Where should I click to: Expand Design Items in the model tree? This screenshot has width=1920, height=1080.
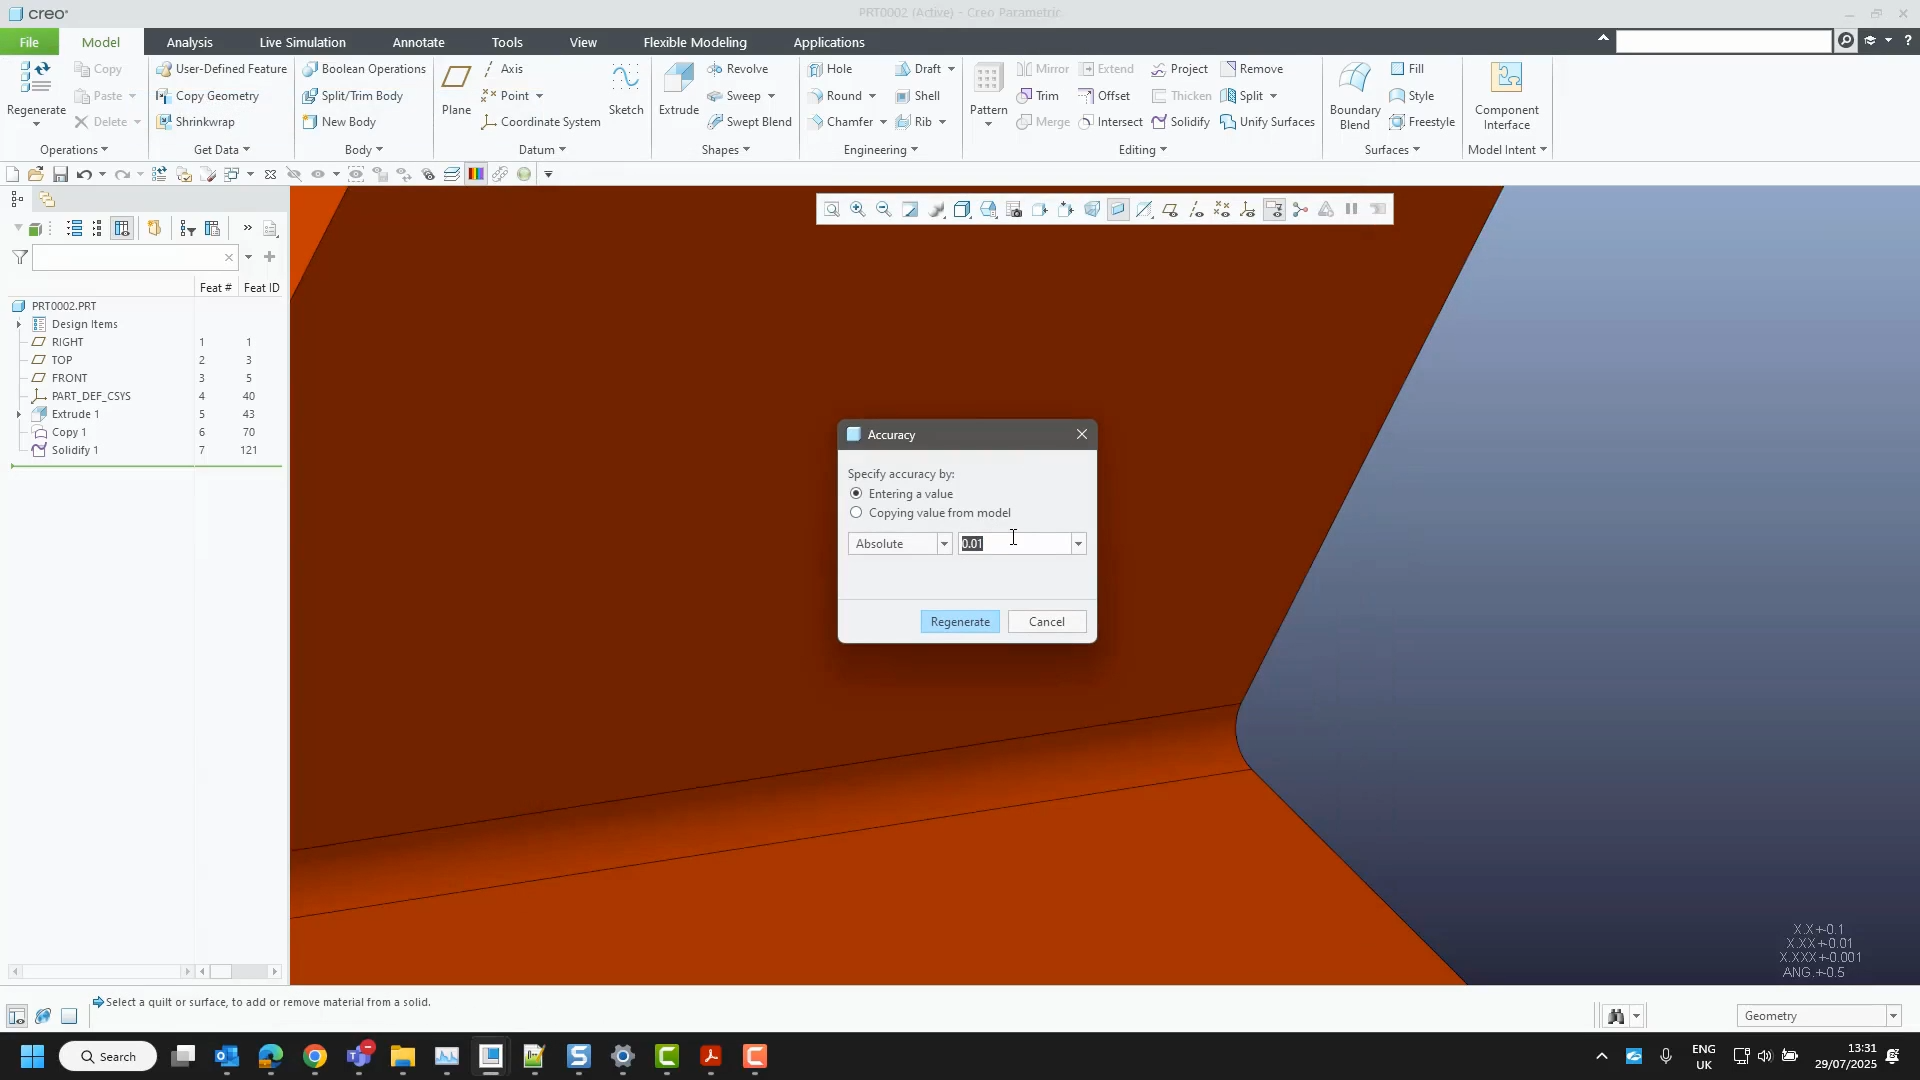18,324
